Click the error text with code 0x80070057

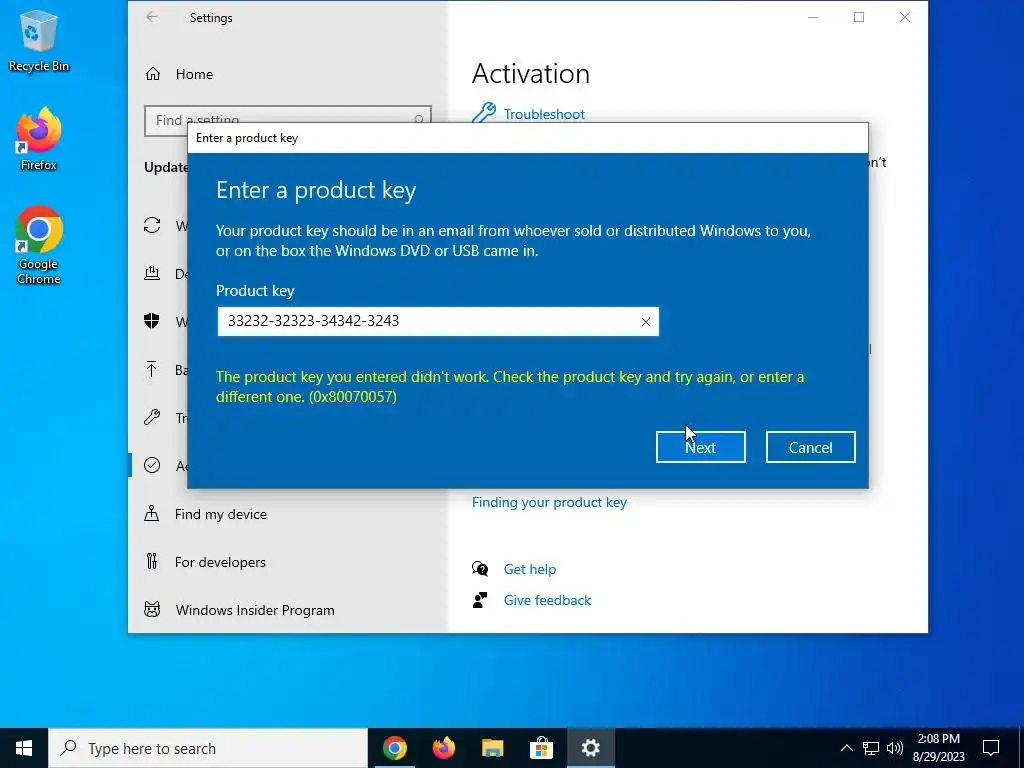tap(510, 387)
